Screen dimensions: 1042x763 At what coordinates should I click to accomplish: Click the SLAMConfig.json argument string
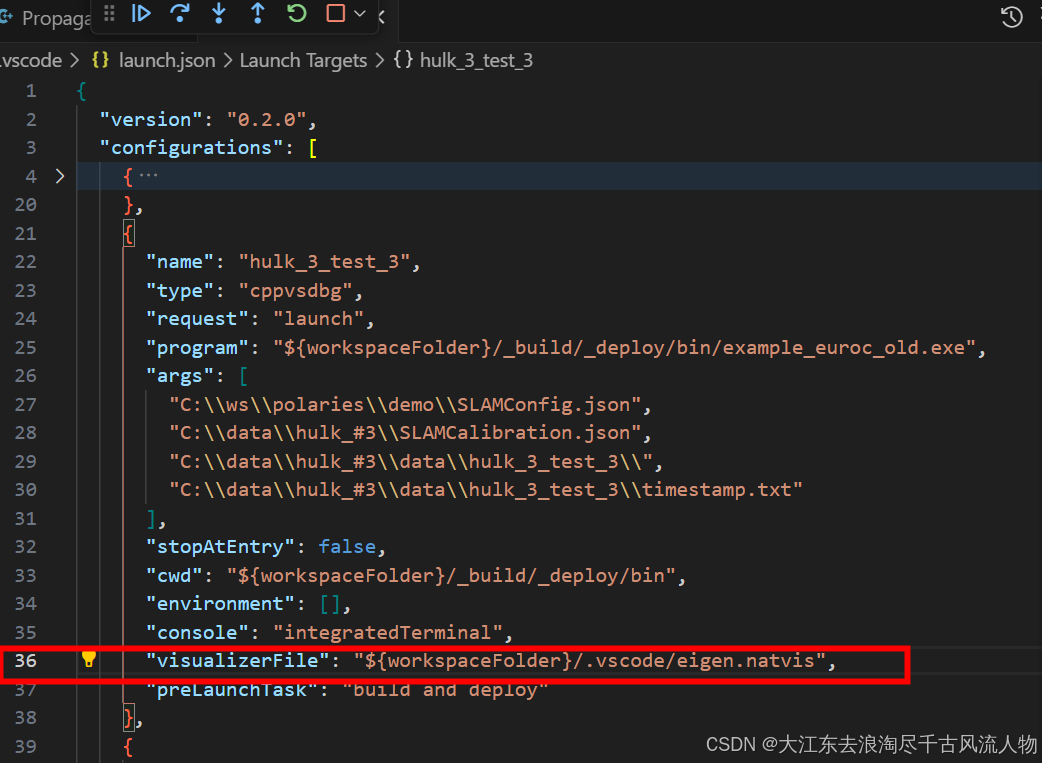coord(405,405)
